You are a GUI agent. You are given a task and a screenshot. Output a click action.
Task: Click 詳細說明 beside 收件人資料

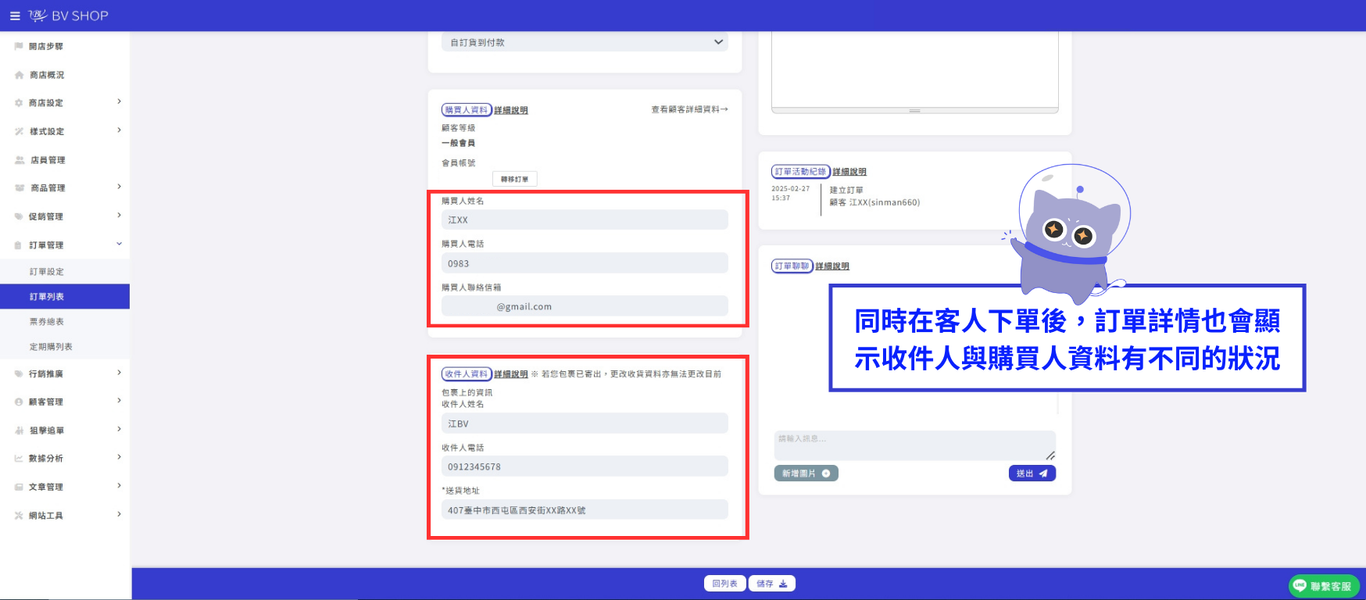511,374
